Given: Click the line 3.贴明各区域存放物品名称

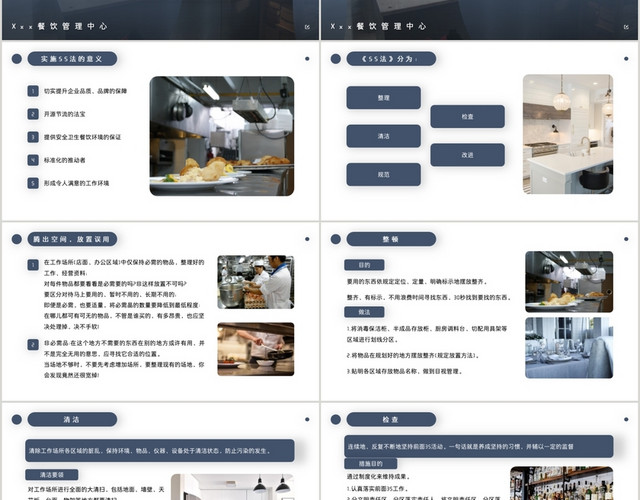Looking at the screenshot, I should click(404, 371).
